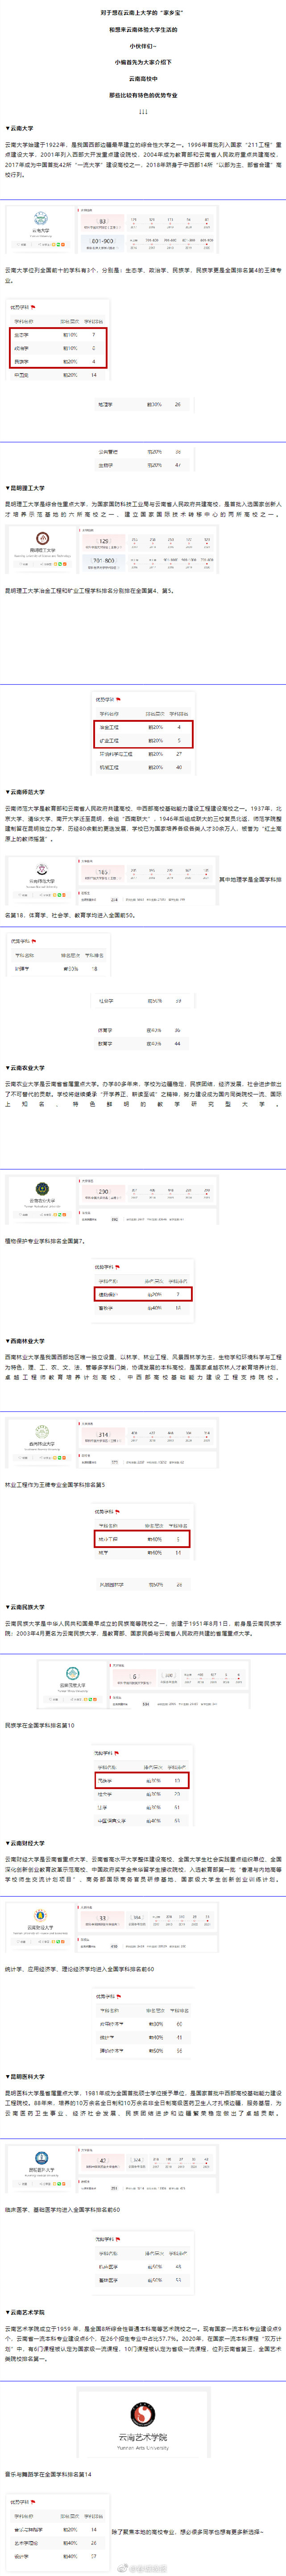Viewport: 286px width, 2576px height.
Task: Click the intro line 那些比较有特色的优势专业
Action: coord(143,95)
